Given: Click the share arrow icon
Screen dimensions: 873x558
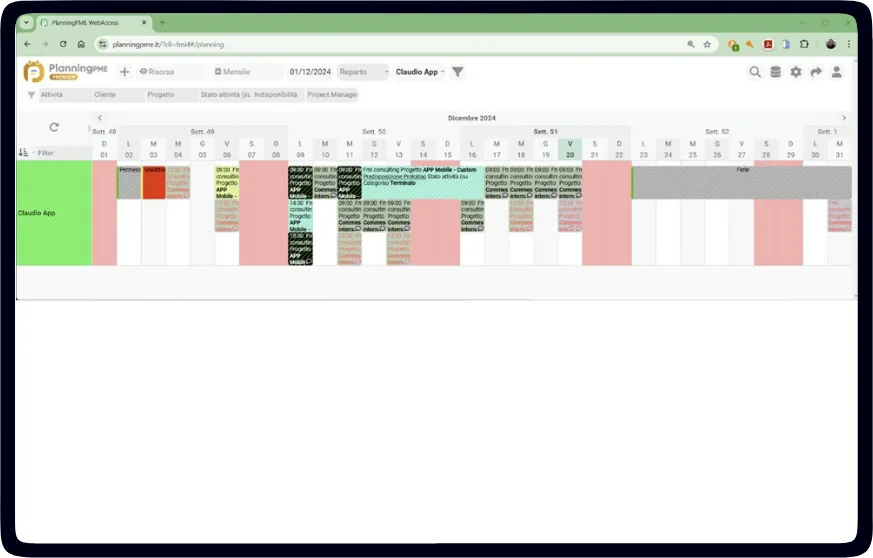Looking at the screenshot, I should (x=816, y=72).
